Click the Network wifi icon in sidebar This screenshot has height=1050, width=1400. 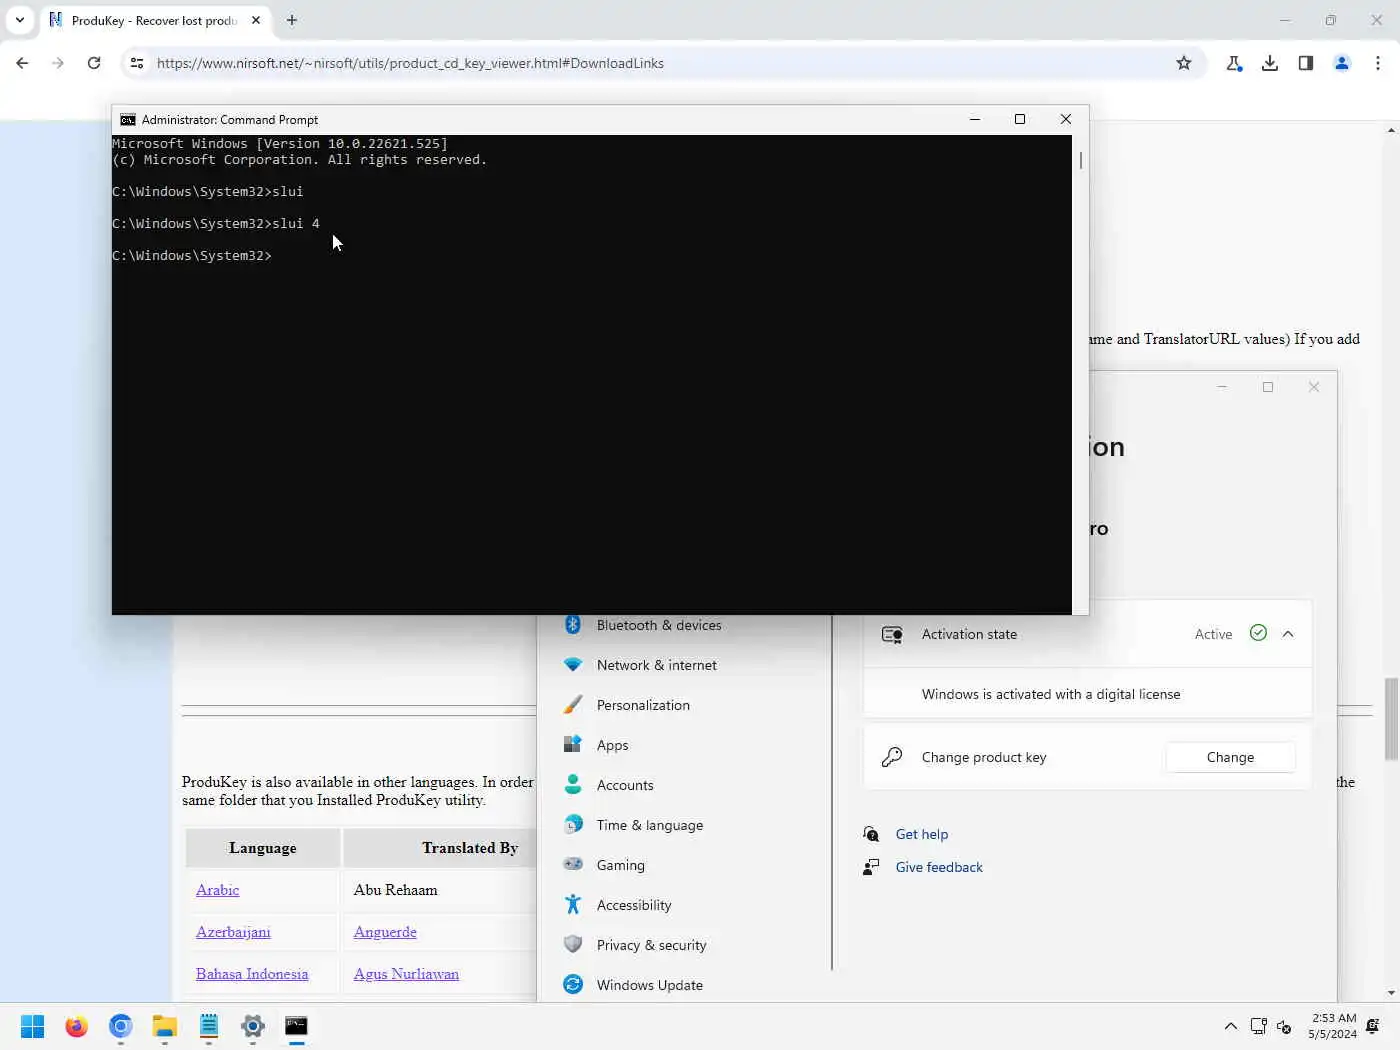[573, 664]
